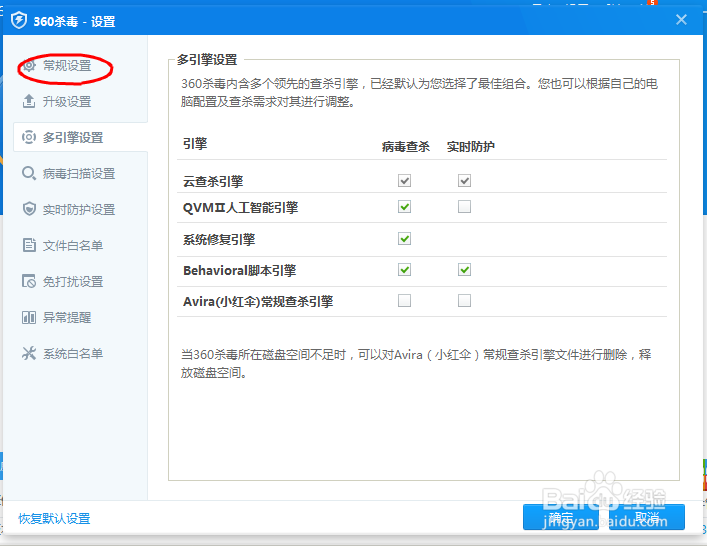Confirm settings with 确定 button
Viewport: 707px width, 546px height.
tap(561, 517)
